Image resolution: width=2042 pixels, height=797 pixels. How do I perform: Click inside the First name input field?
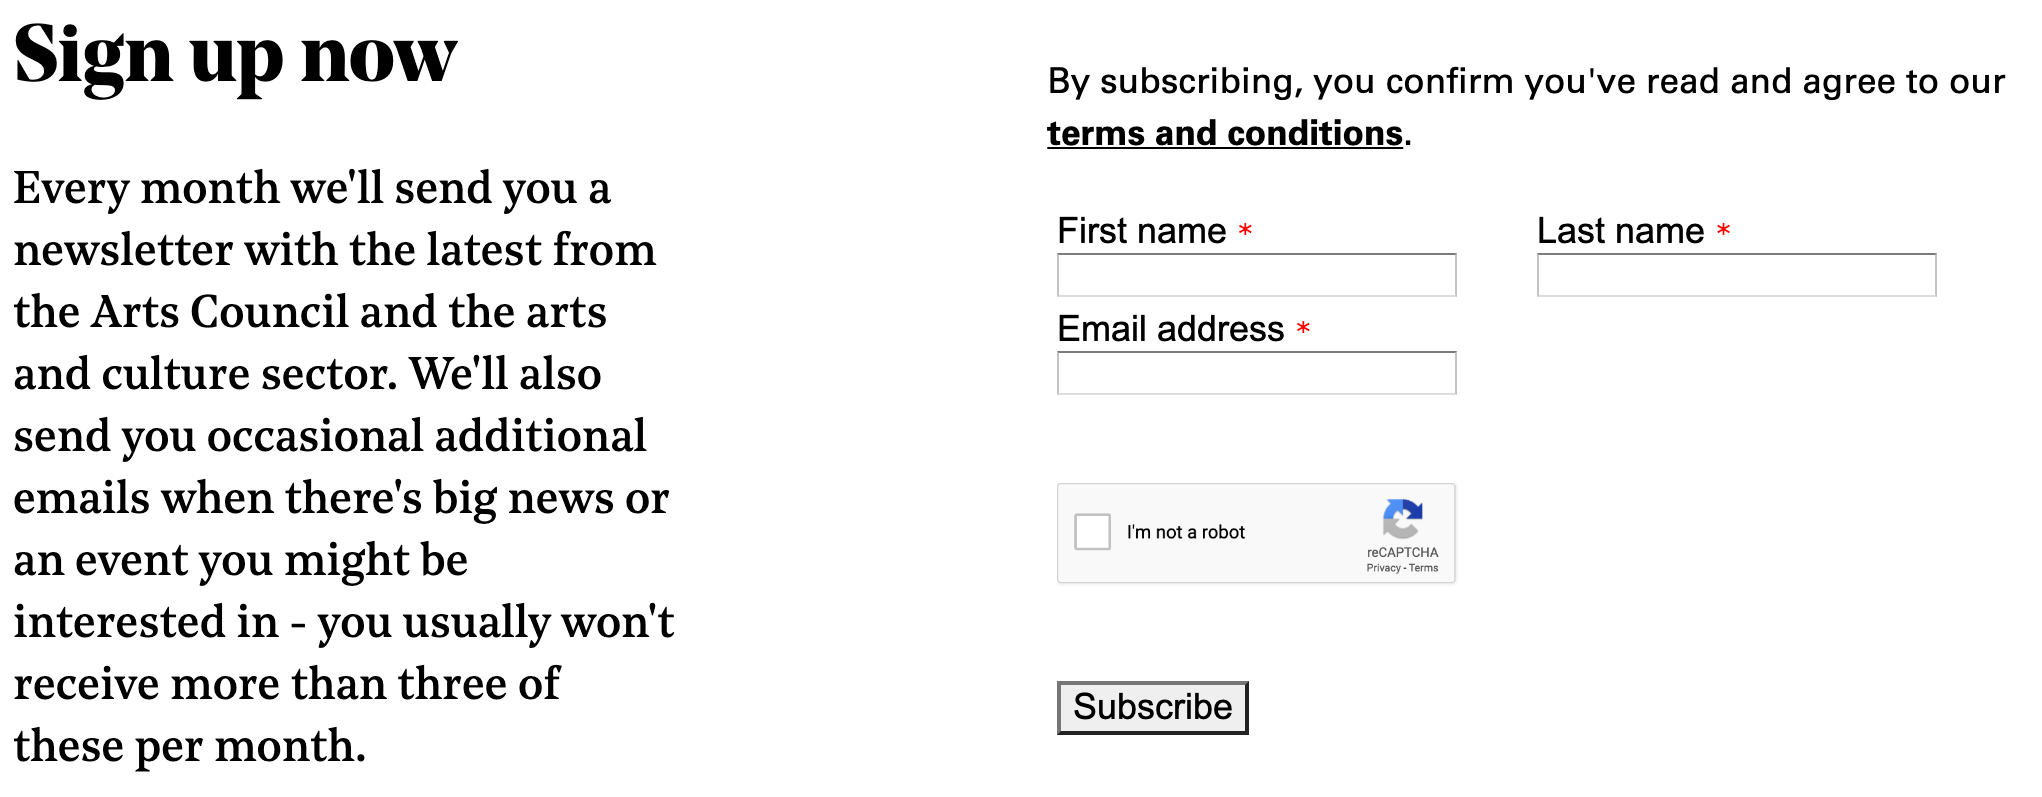[x=1256, y=274]
